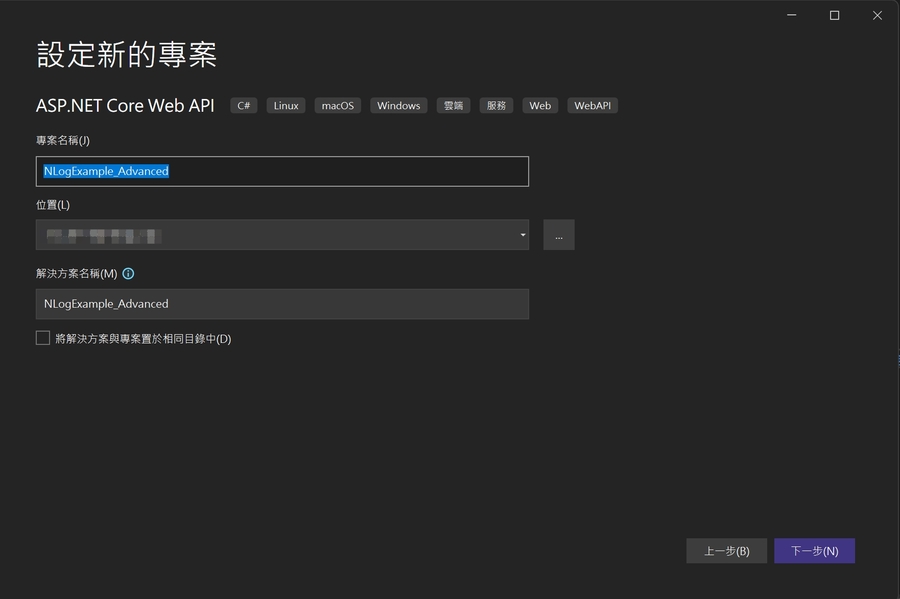
Task: Click the solution name info icon
Action: pos(128,273)
